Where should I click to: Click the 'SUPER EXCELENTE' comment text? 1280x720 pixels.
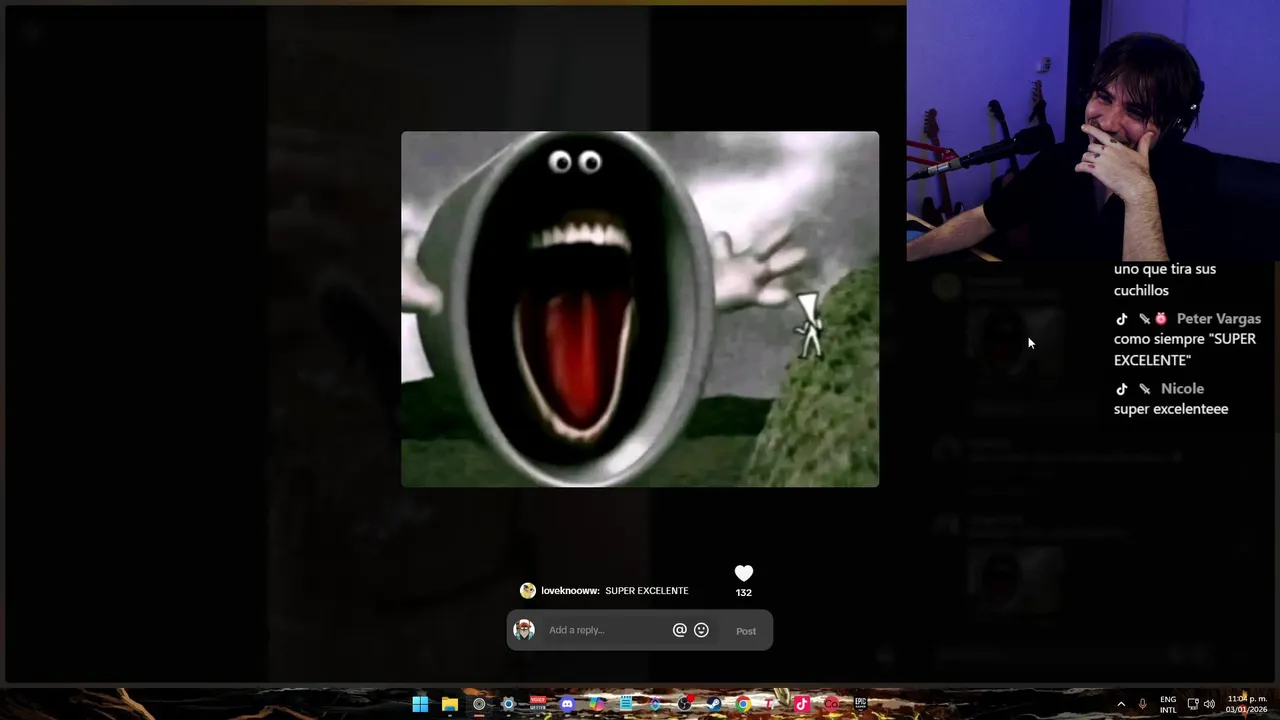pos(646,591)
